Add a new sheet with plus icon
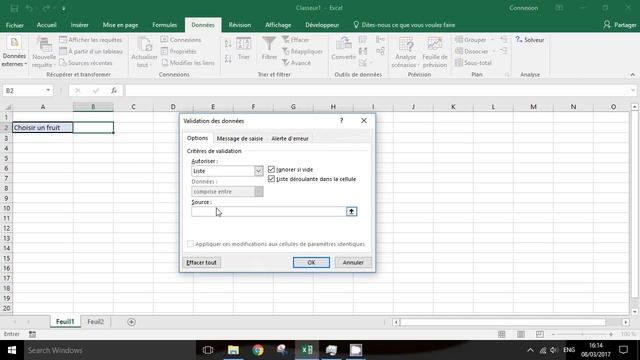640x360 pixels. (x=131, y=322)
